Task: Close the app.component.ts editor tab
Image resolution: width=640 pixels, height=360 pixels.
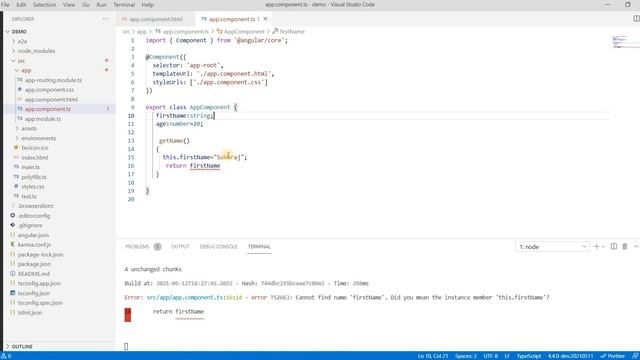Action: [x=265, y=19]
